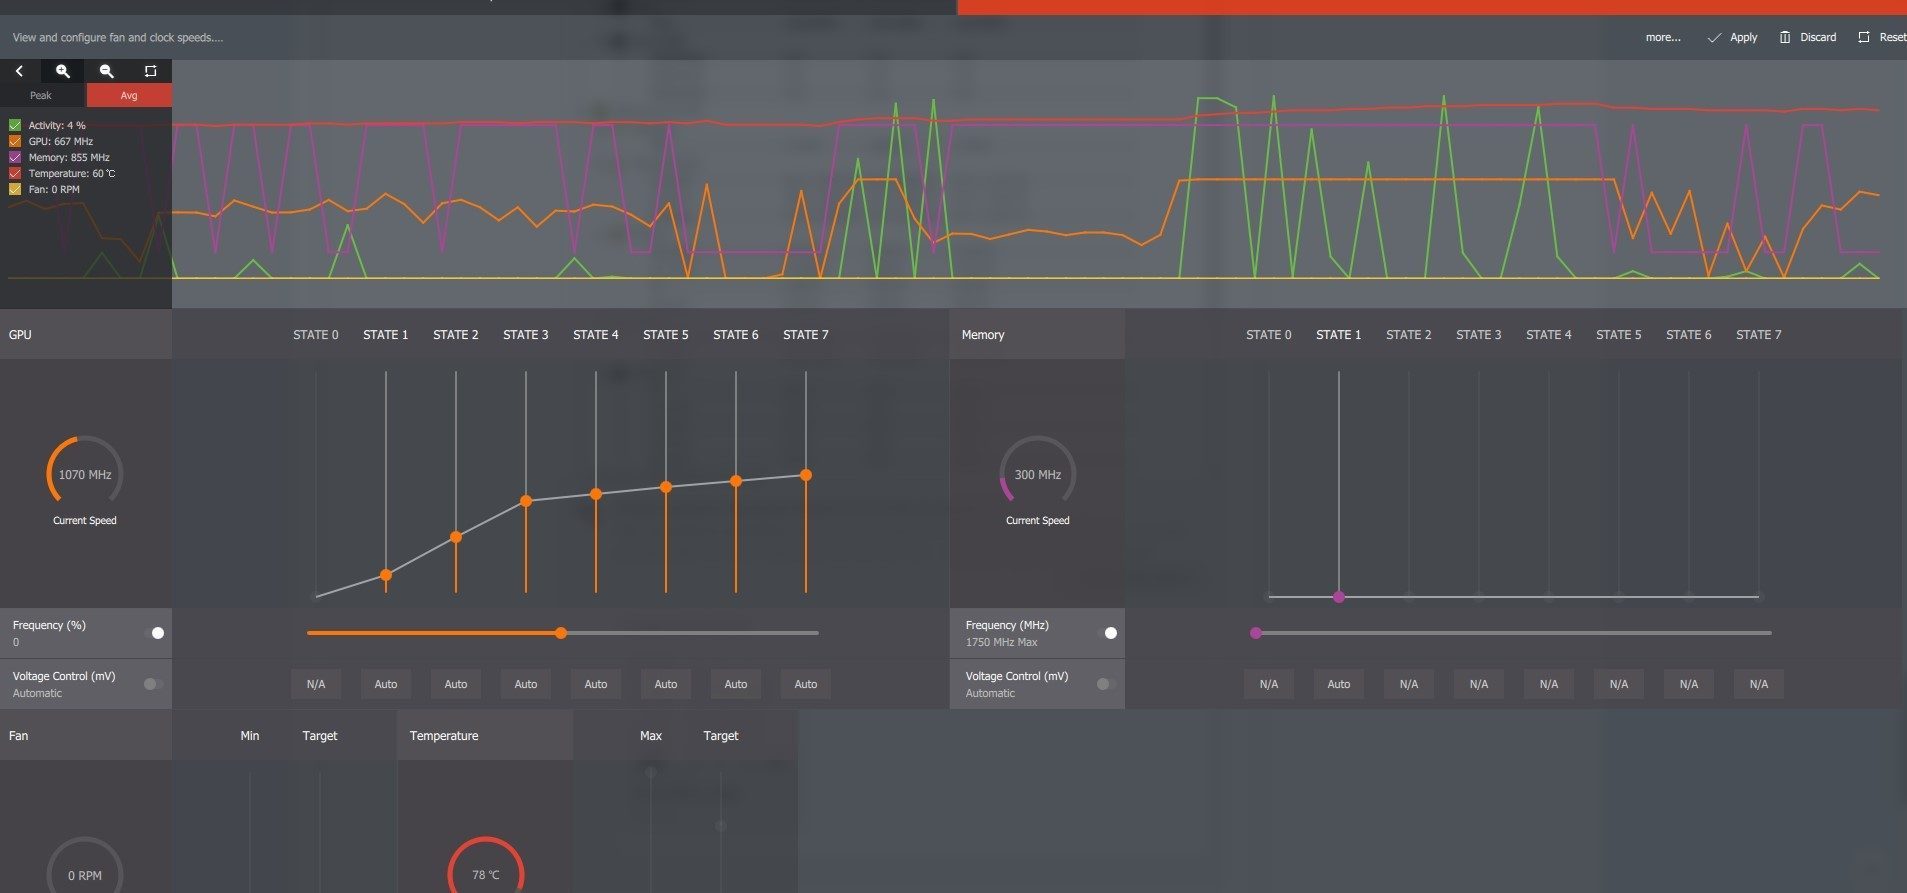Switch to the Peak tab

click(41, 95)
